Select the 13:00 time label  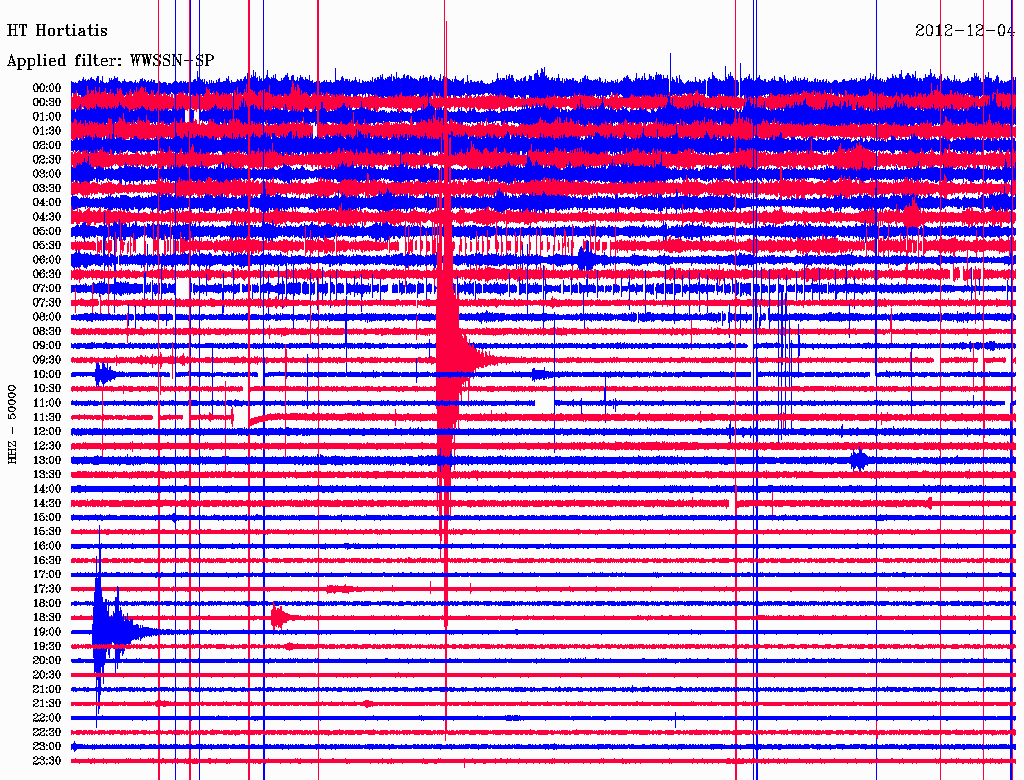[x=47, y=461]
